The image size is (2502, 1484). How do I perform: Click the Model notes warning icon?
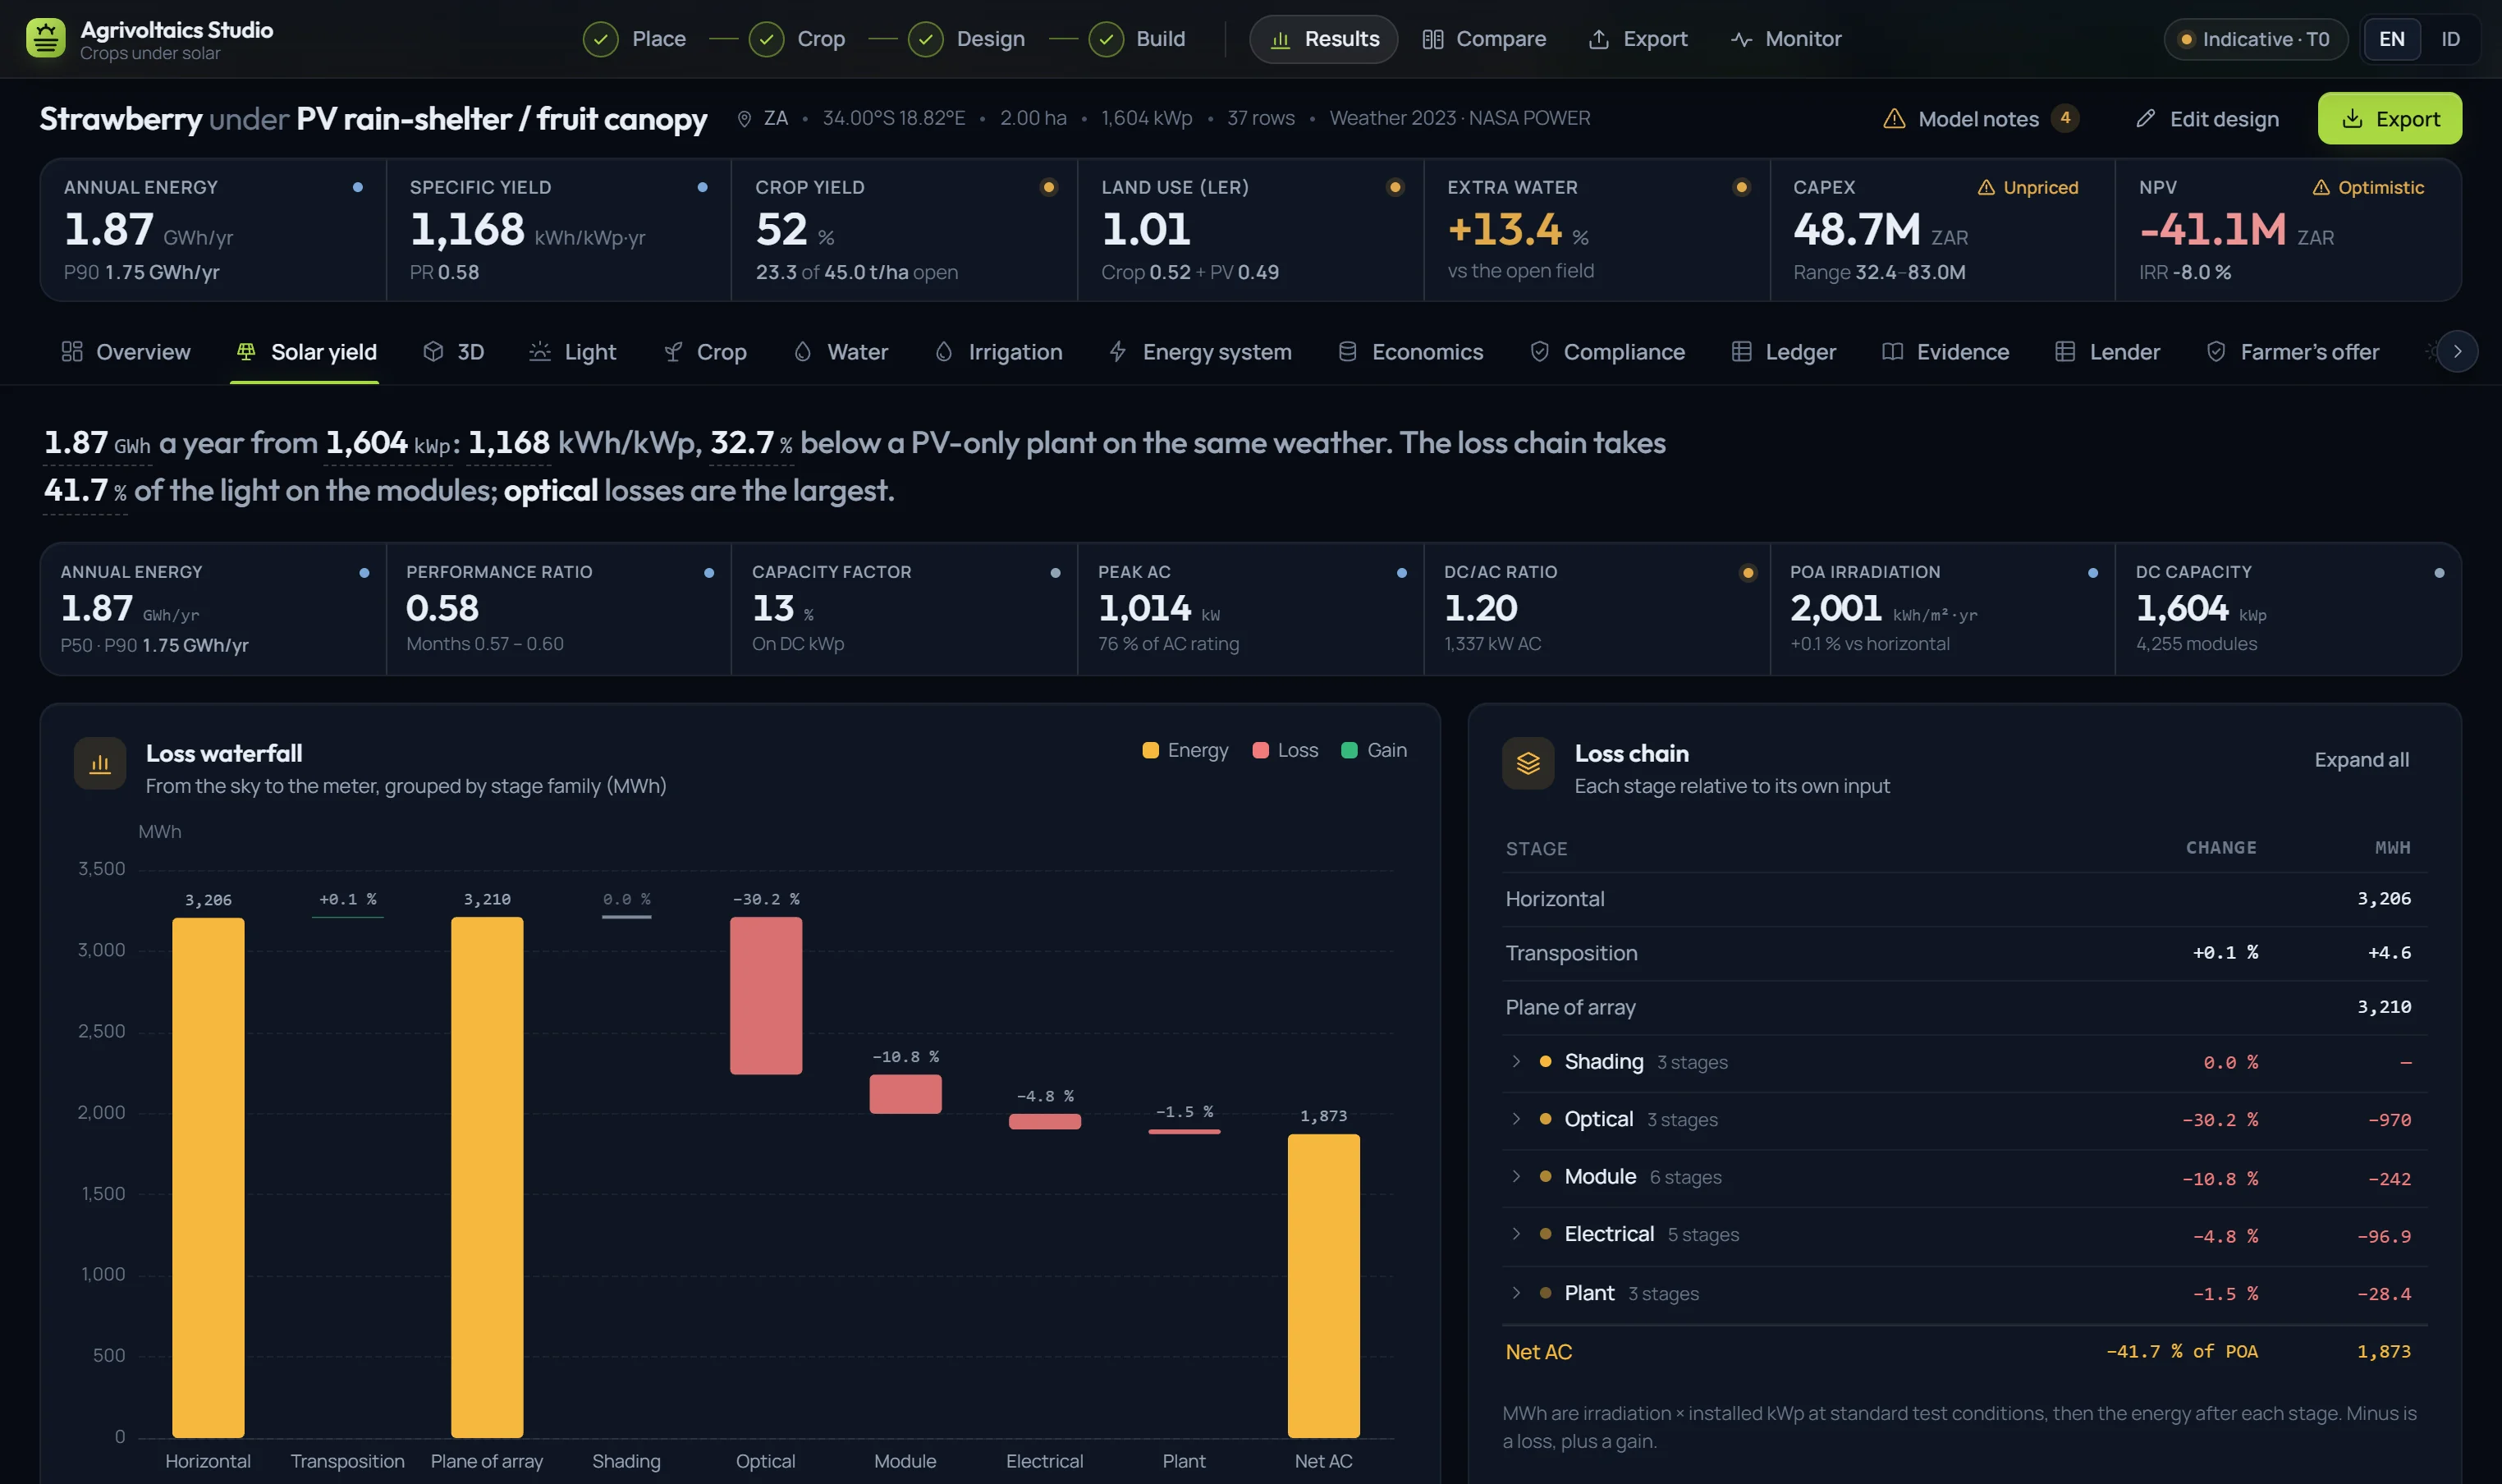click(x=1894, y=119)
